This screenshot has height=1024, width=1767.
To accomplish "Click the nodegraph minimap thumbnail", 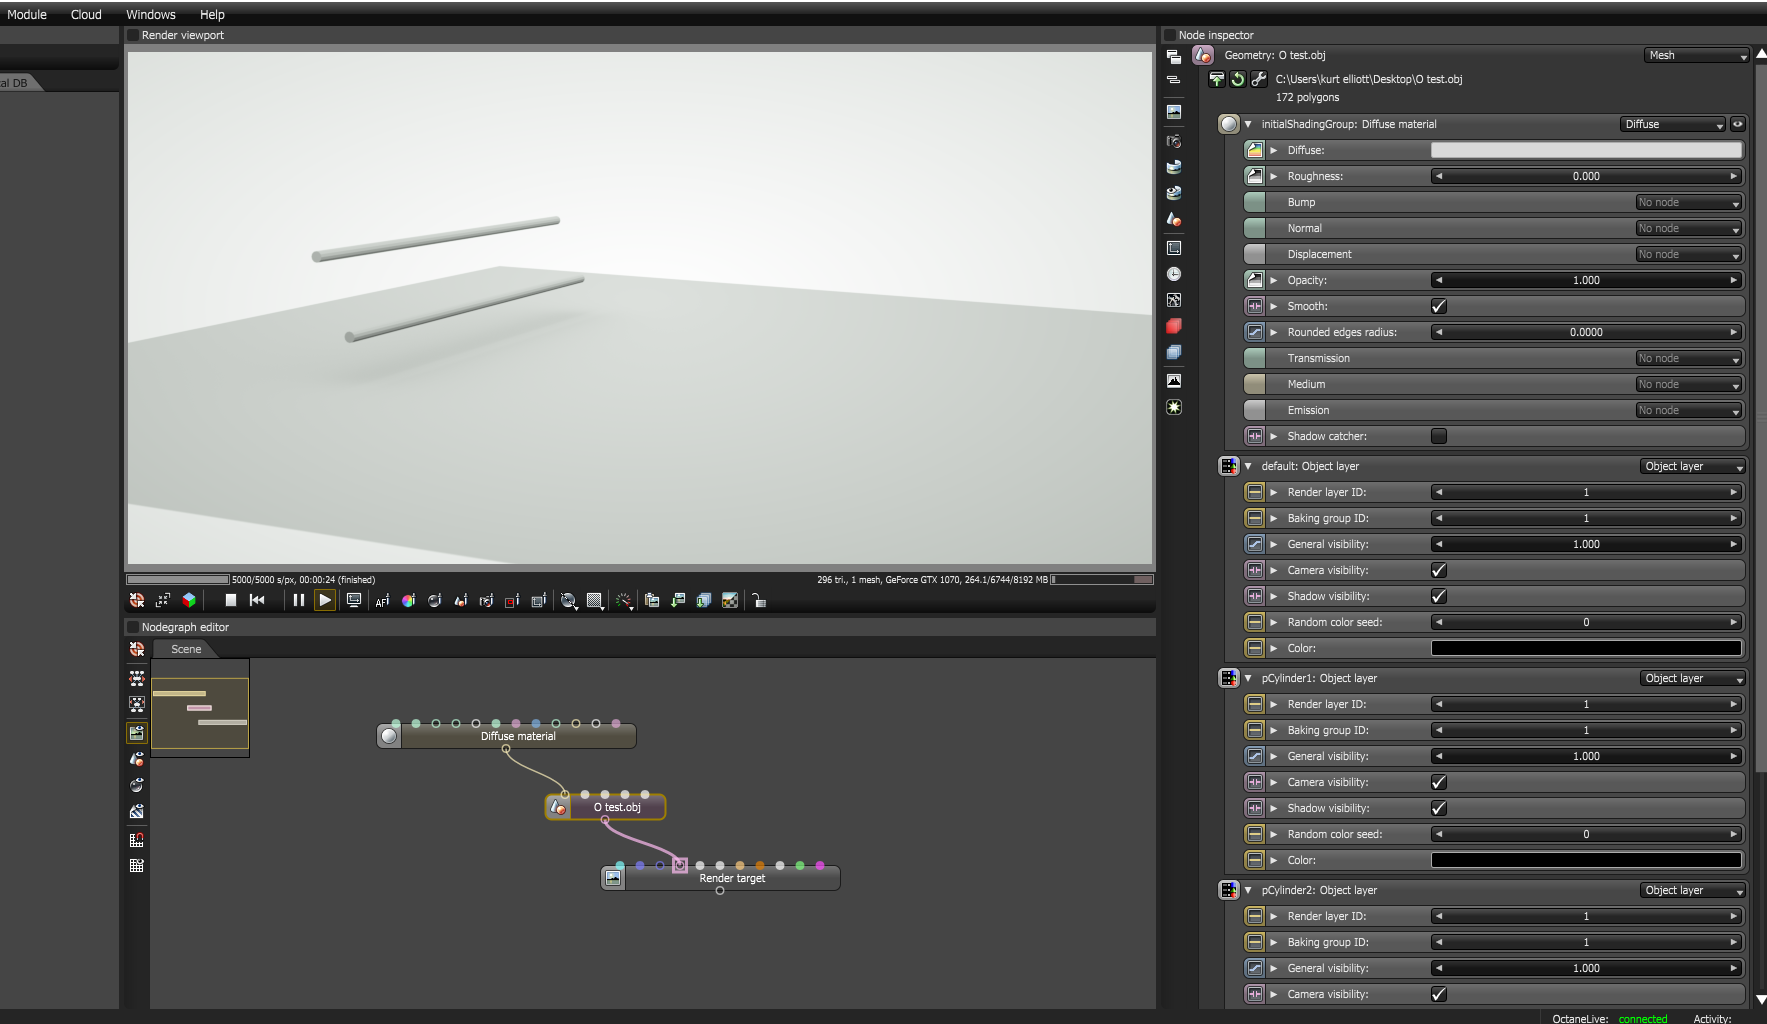I will 200,708.
